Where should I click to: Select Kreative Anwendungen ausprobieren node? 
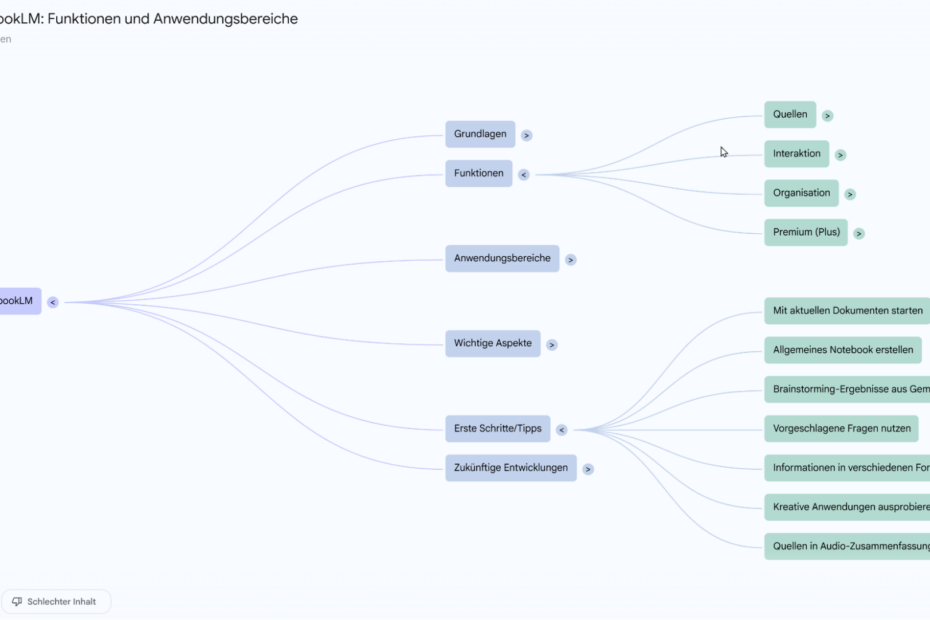point(847,507)
